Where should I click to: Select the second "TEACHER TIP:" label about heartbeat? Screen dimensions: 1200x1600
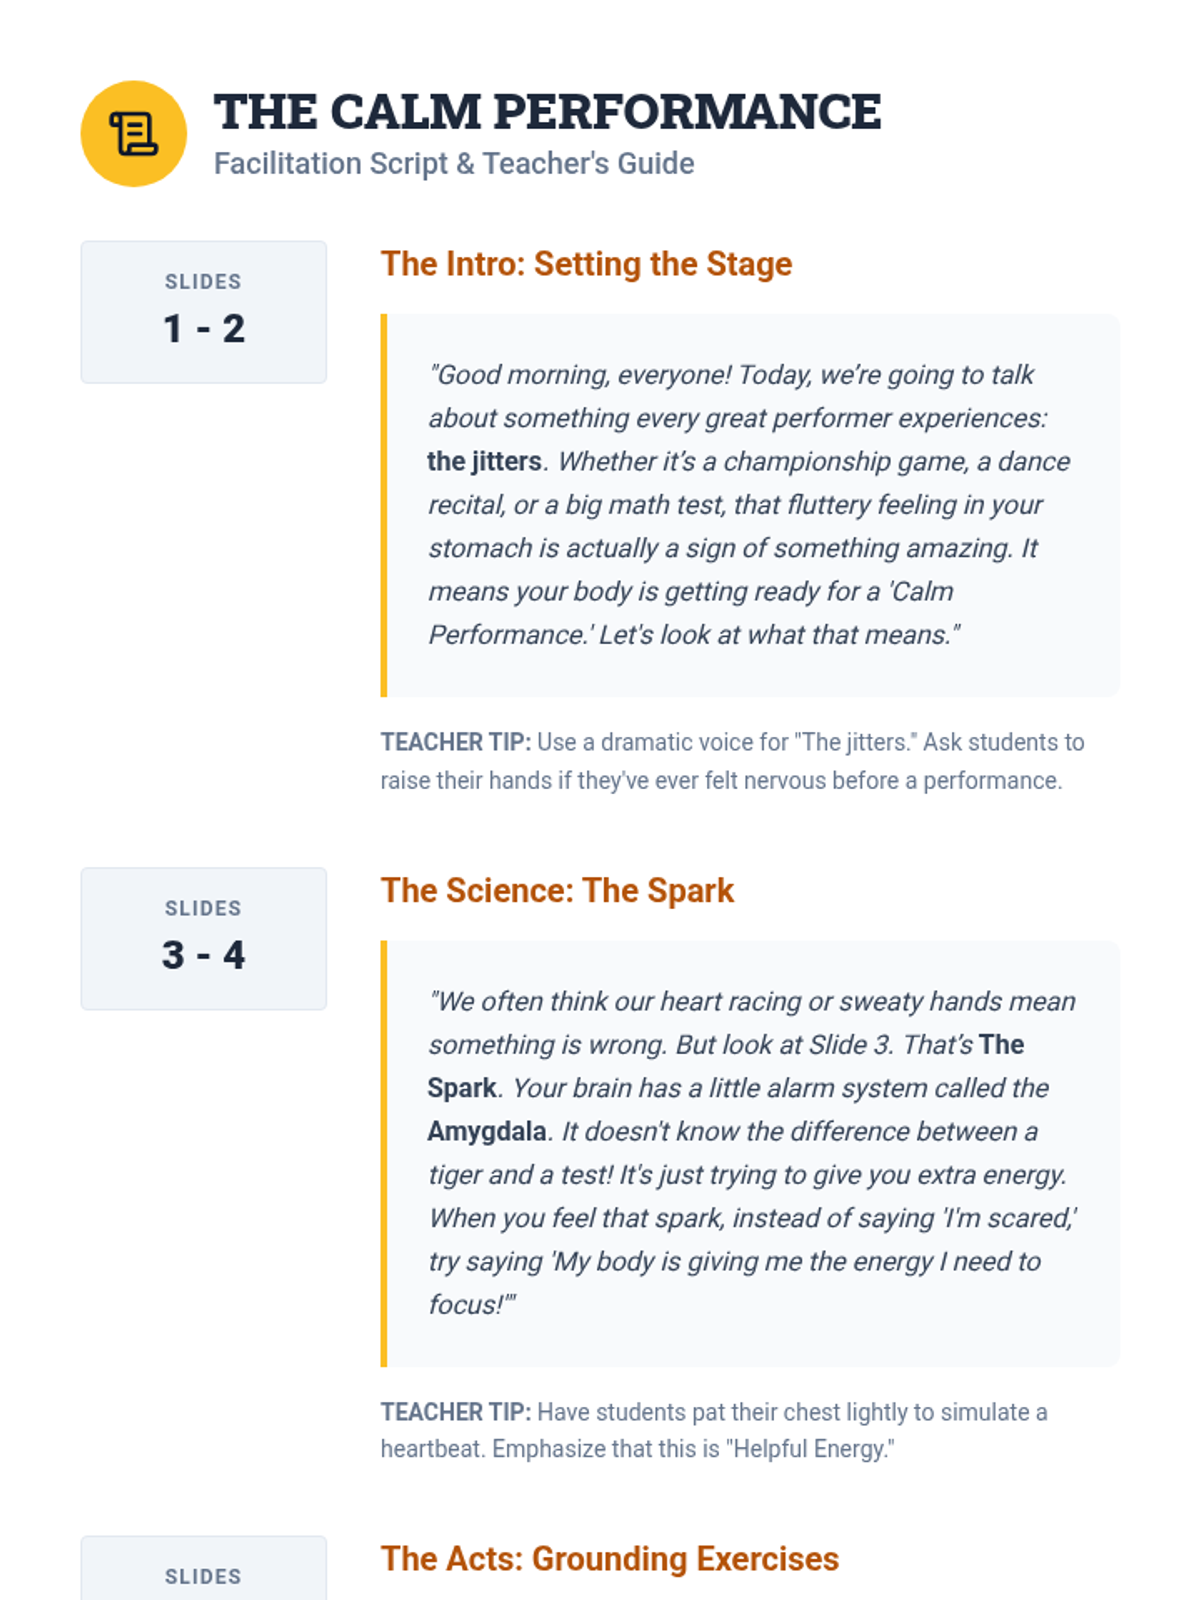456,1412
